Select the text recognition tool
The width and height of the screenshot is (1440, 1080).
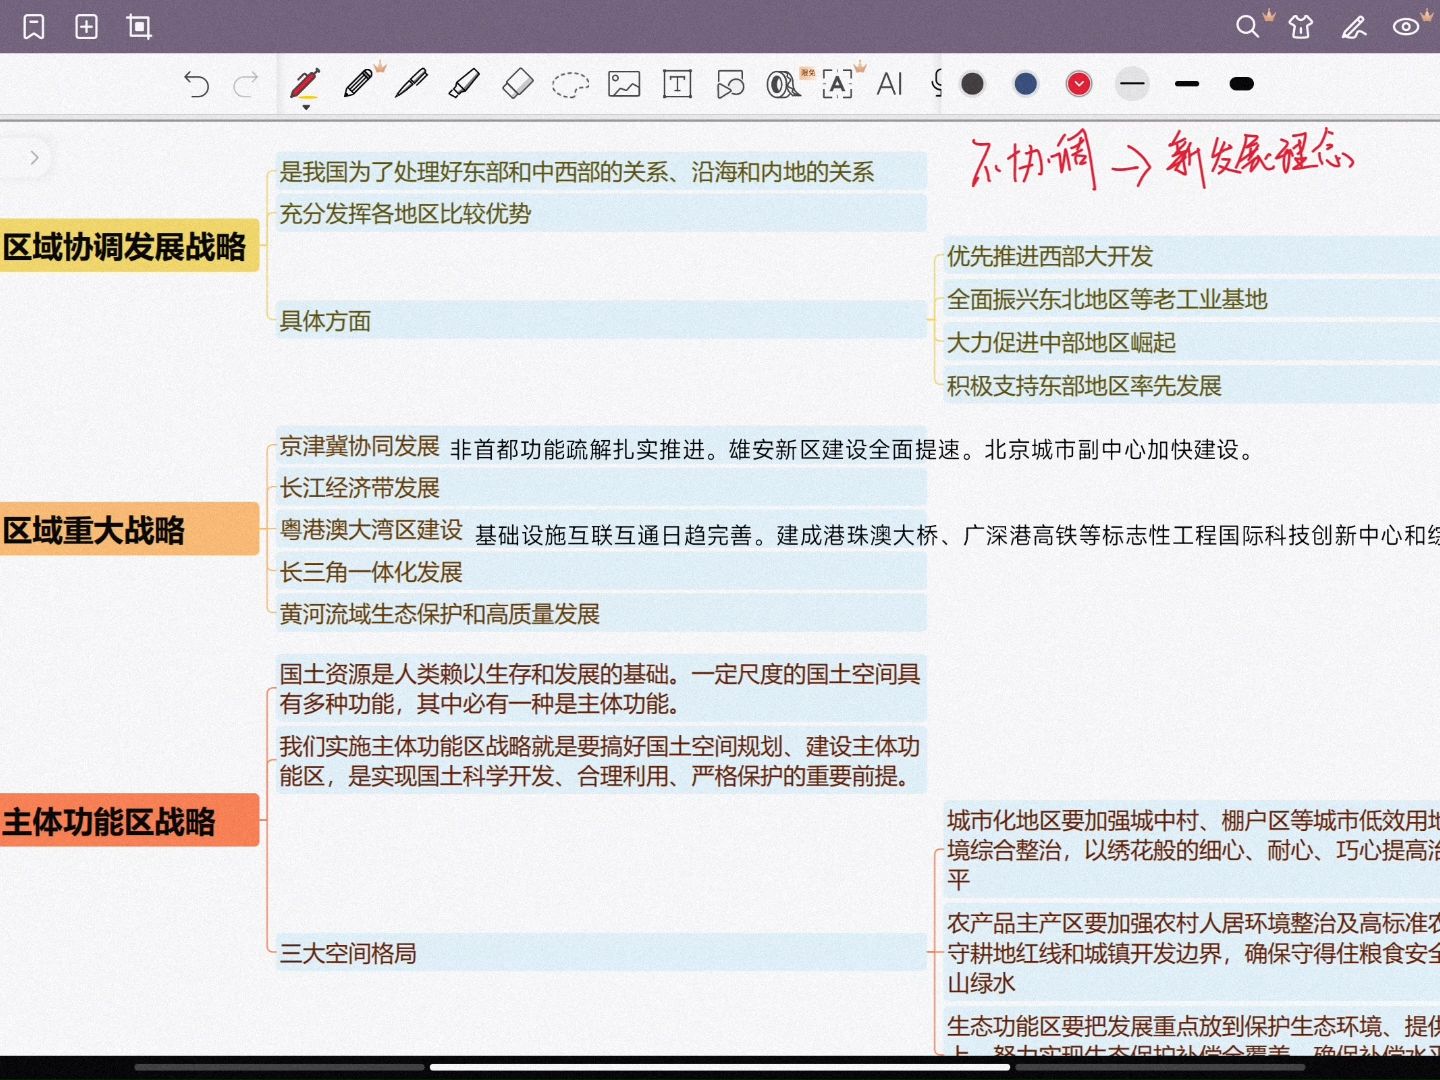[x=837, y=85]
